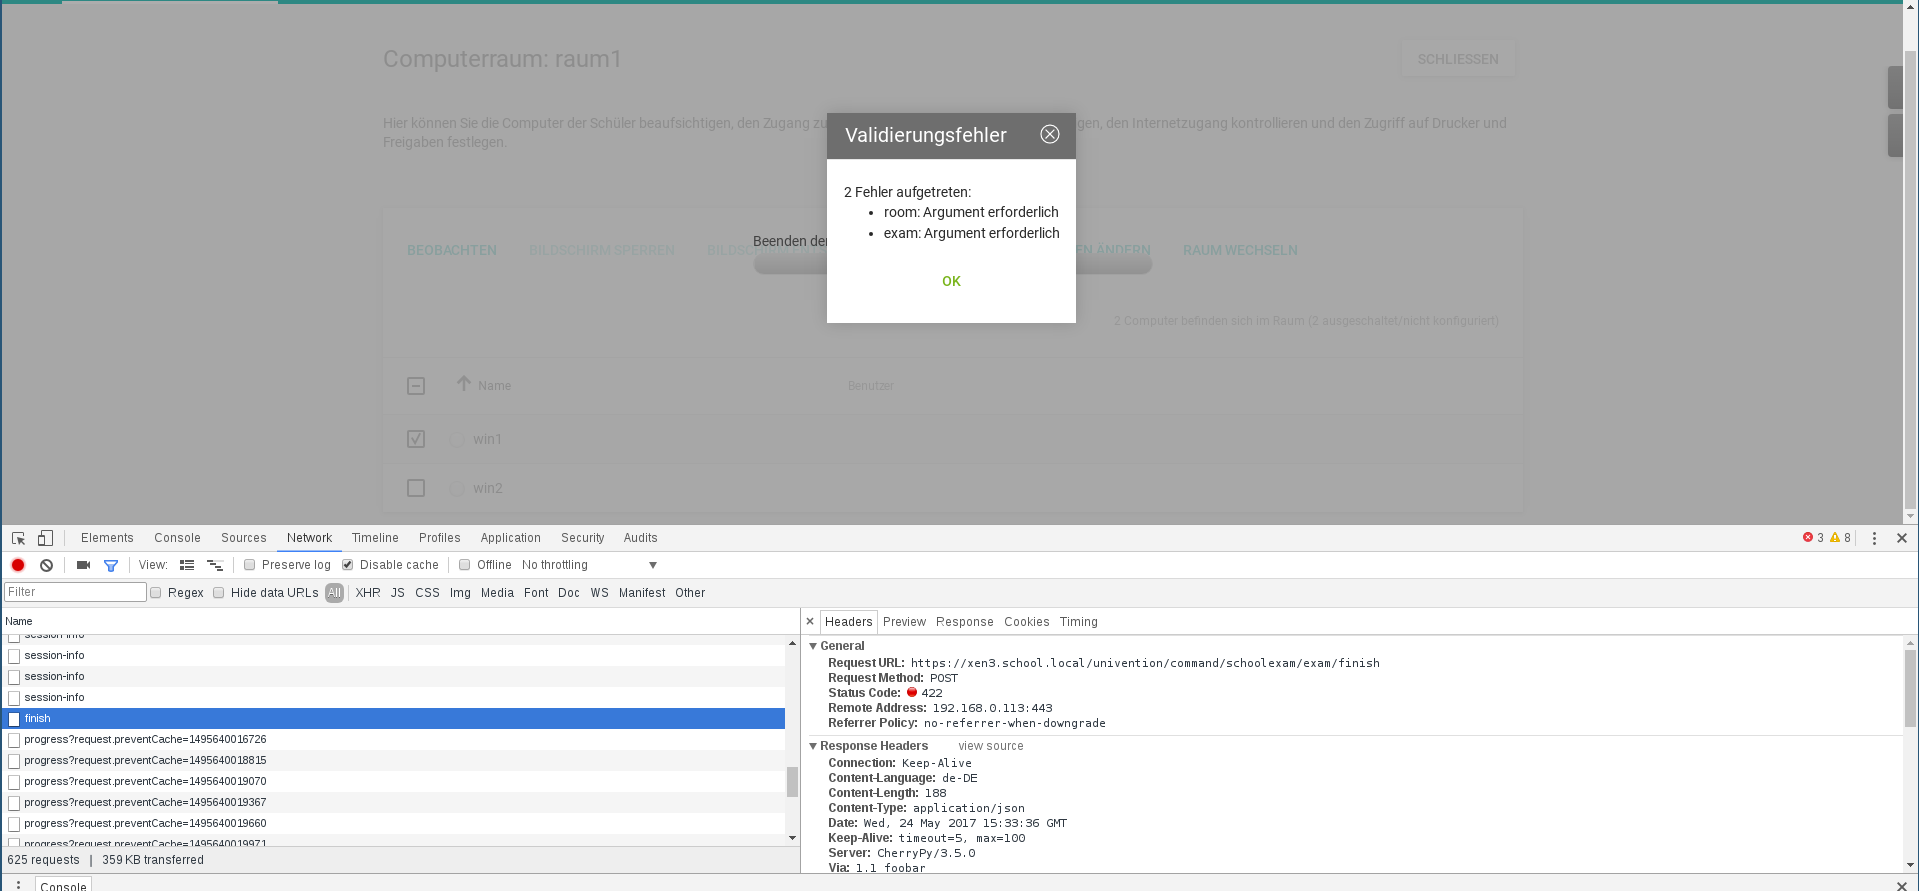Viewport: 1919px width, 891px height.
Task: Stop recording the network log
Action: click(18, 565)
